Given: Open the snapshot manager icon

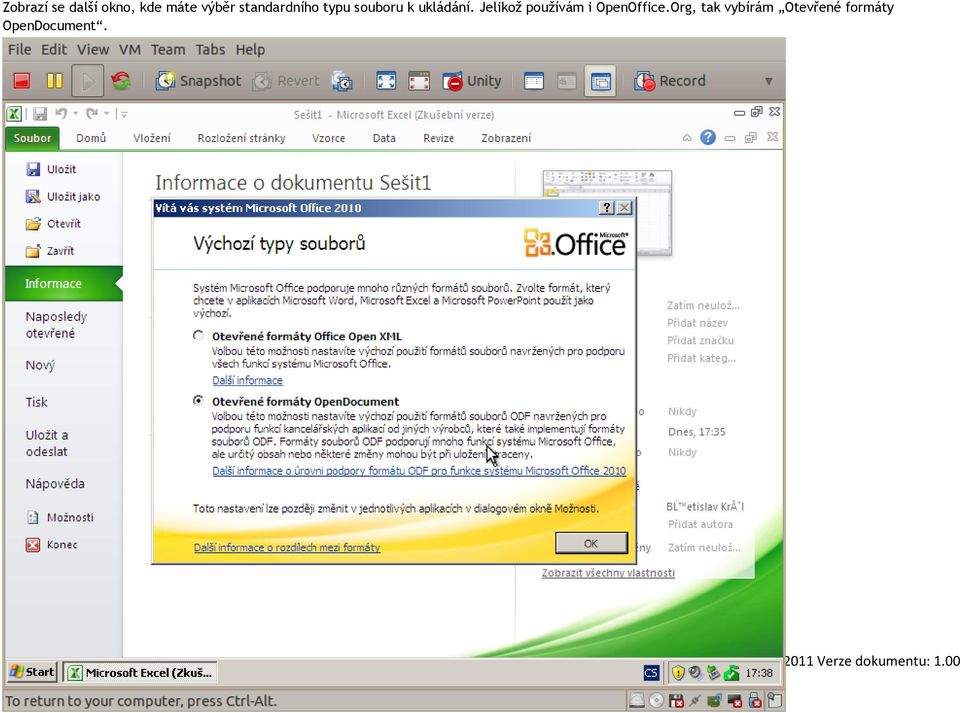Looking at the screenshot, I should [342, 81].
